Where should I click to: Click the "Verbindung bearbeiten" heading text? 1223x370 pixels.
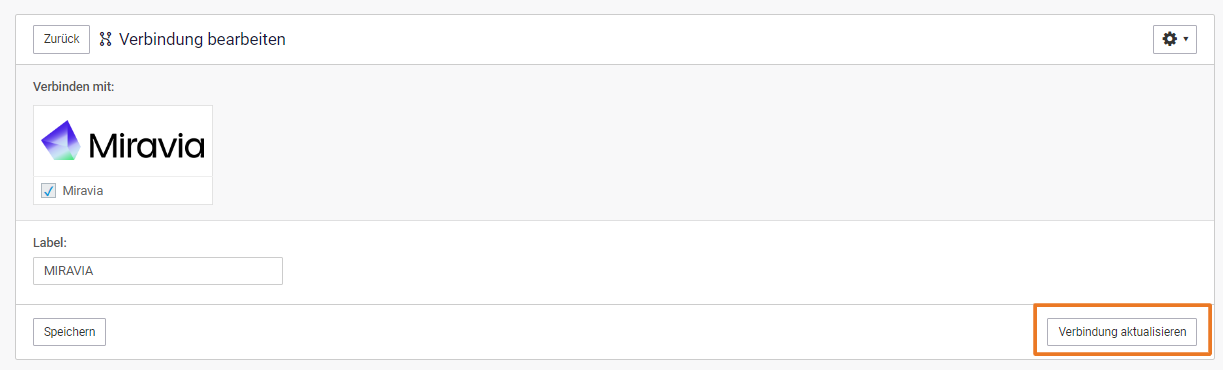pos(202,40)
